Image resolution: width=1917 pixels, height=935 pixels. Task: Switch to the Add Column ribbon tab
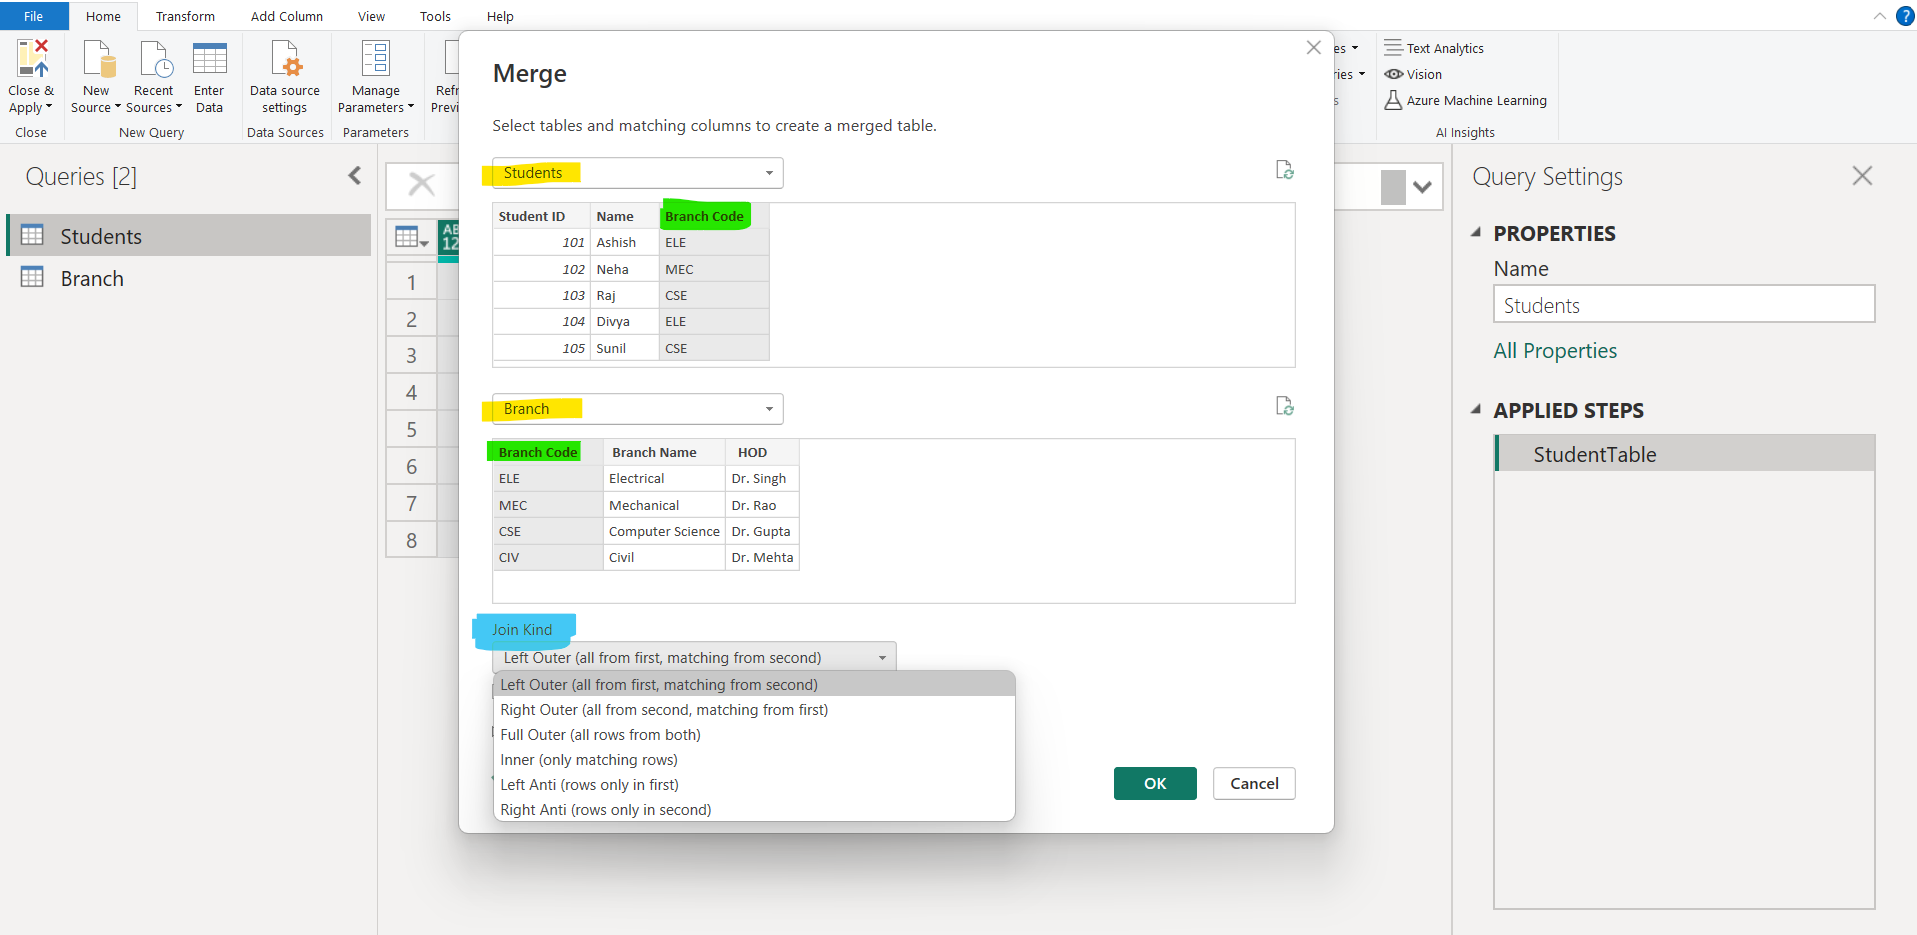286,16
